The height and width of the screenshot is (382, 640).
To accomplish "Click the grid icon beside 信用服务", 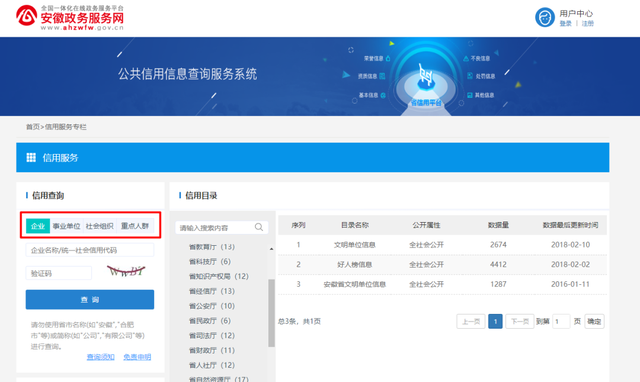I will 31,158.
